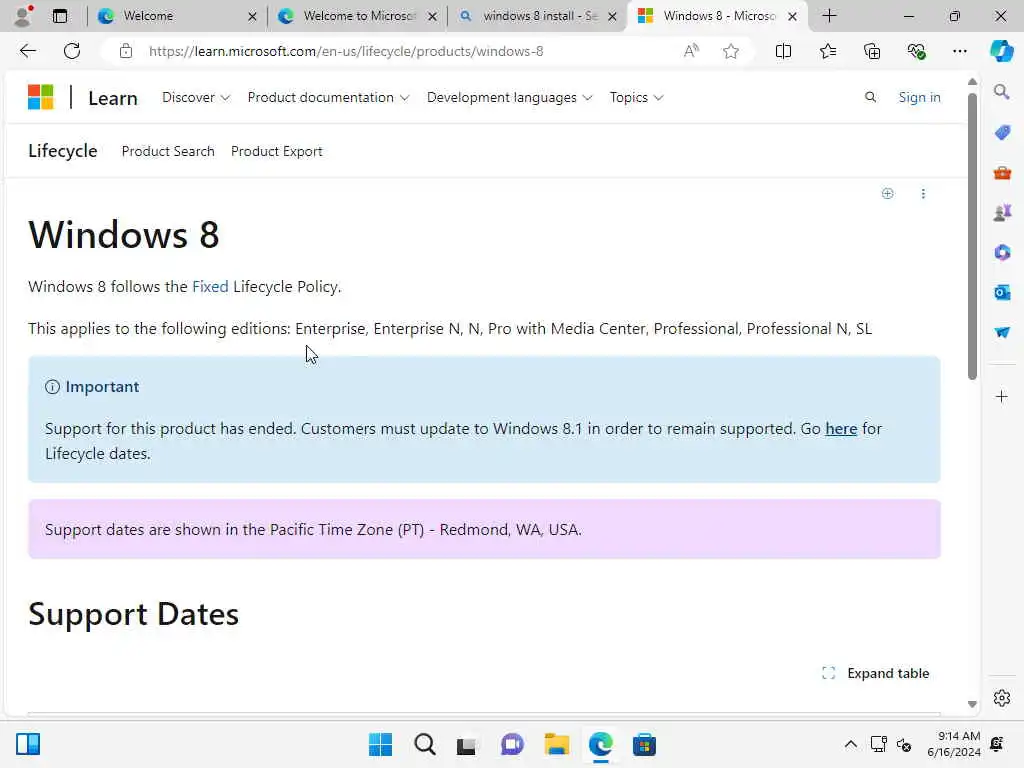Click the page vertical scrollbar thumb

pyautogui.click(x=972, y=236)
